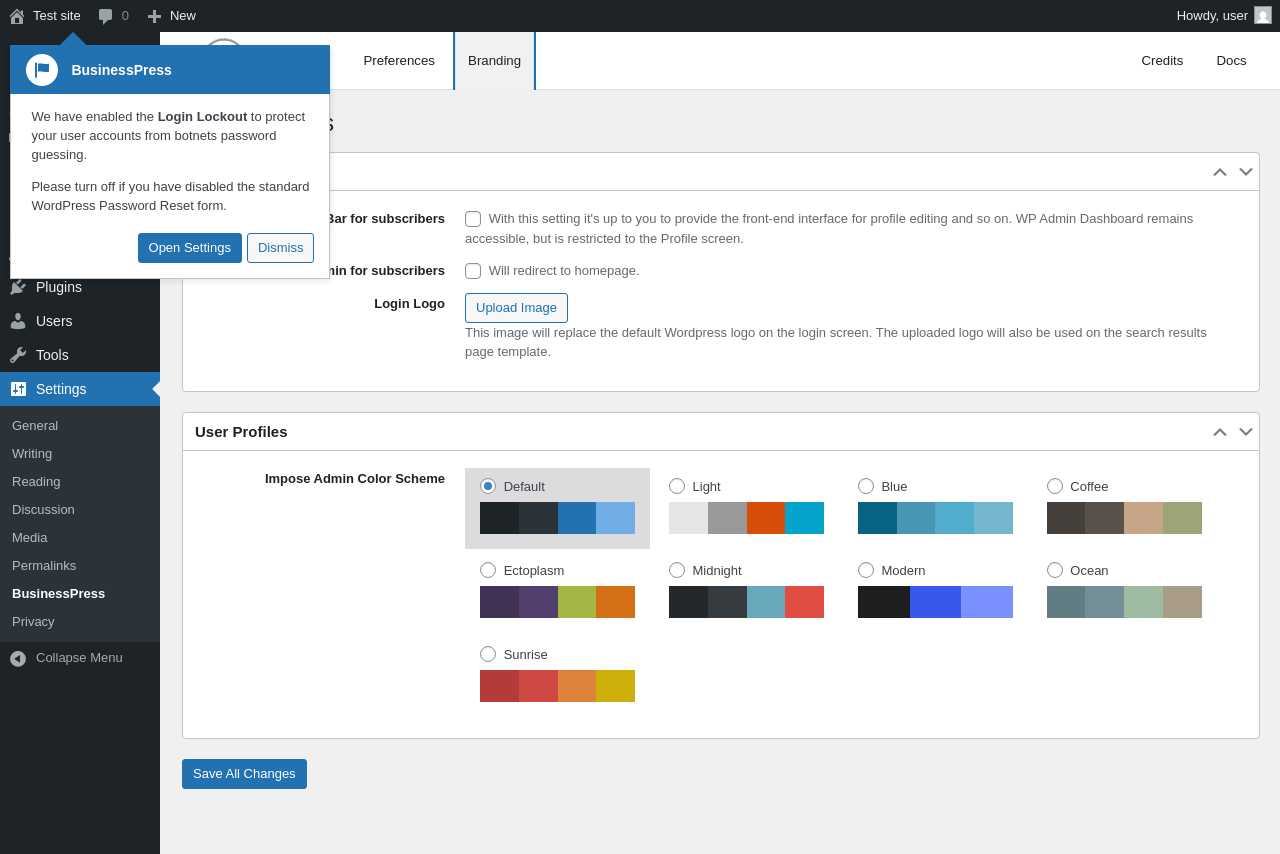This screenshot has width=1280, height=854.
Task: Click the first panel's up chevron
Action: [x=1220, y=172]
